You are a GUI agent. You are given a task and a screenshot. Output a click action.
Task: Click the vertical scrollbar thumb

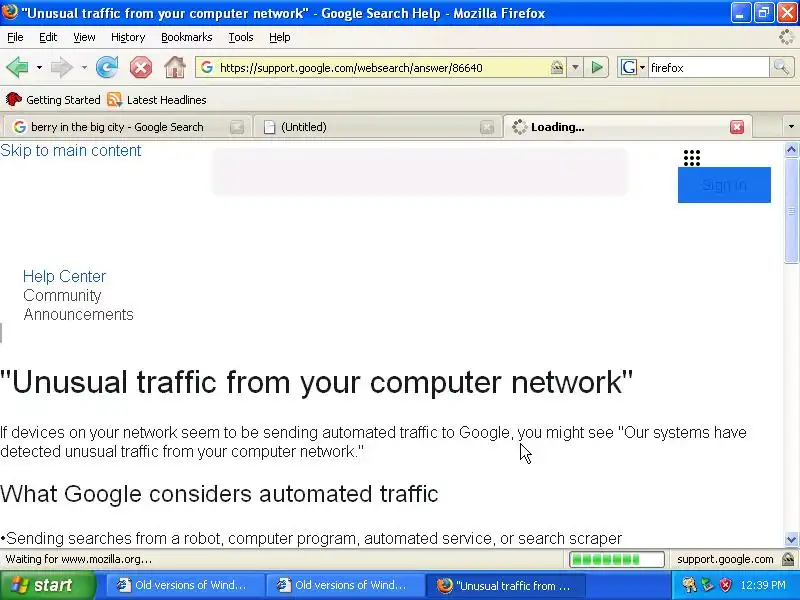pos(791,210)
